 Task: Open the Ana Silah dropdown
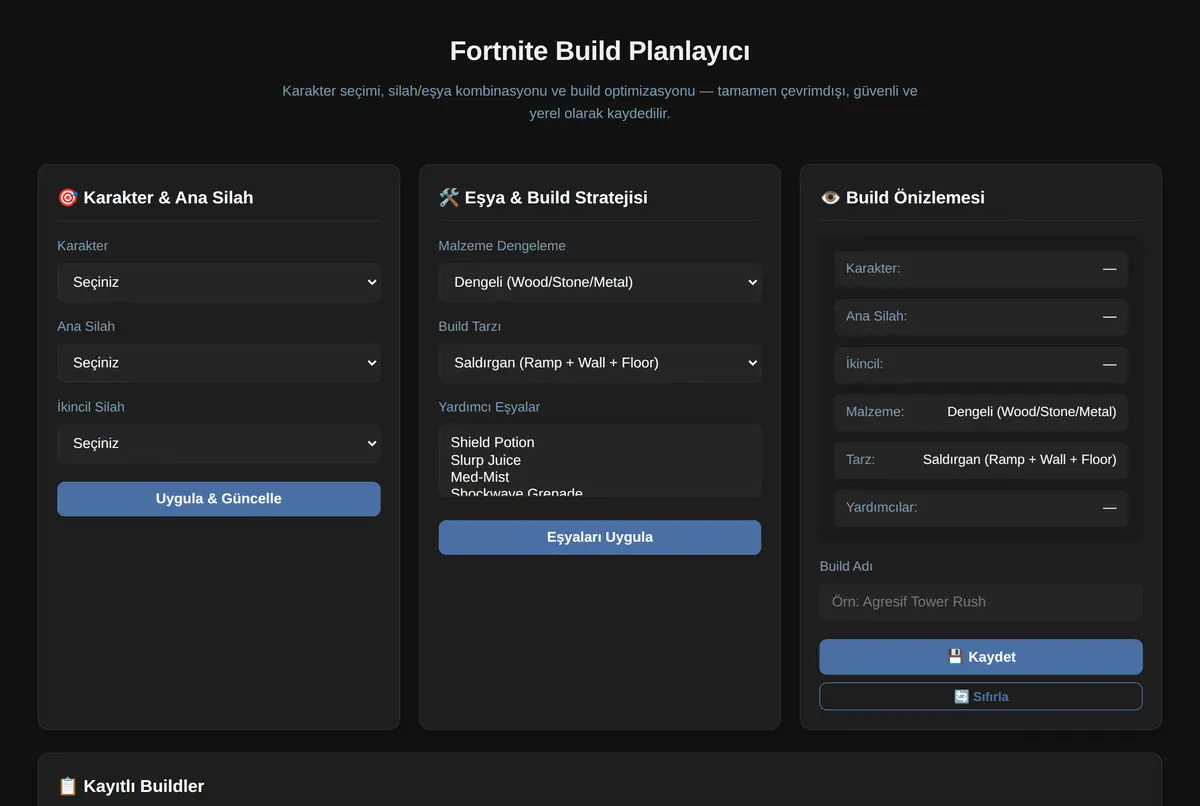click(218, 363)
